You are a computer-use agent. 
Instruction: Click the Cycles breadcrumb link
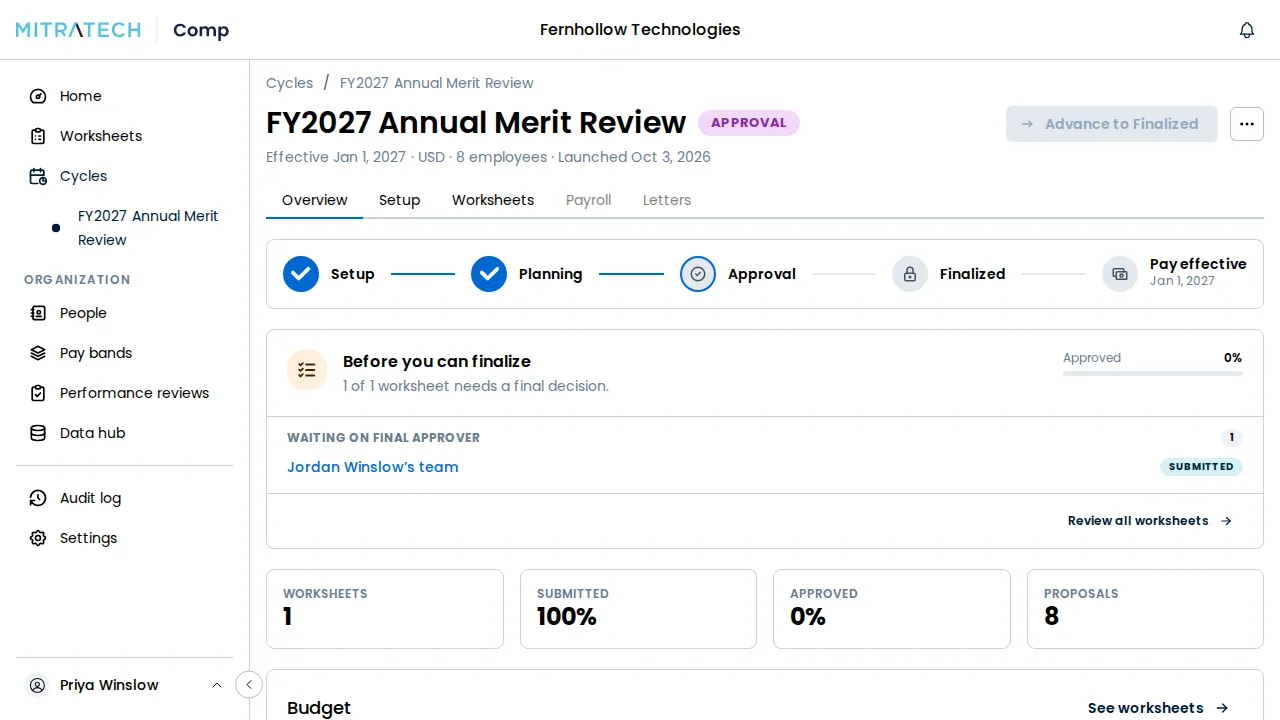click(x=290, y=83)
